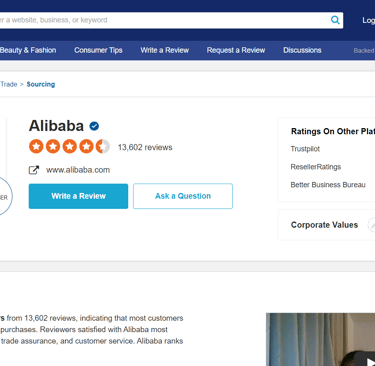This screenshot has height=366, width=375.
Task: Play the video thumbnail
Action: [368, 361]
